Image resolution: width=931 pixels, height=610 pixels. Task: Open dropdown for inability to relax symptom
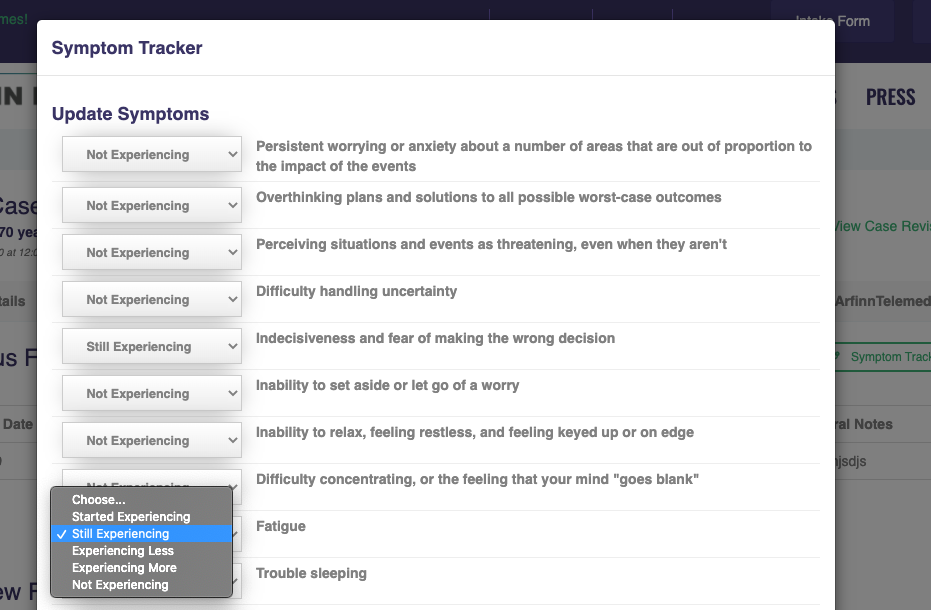151,441
